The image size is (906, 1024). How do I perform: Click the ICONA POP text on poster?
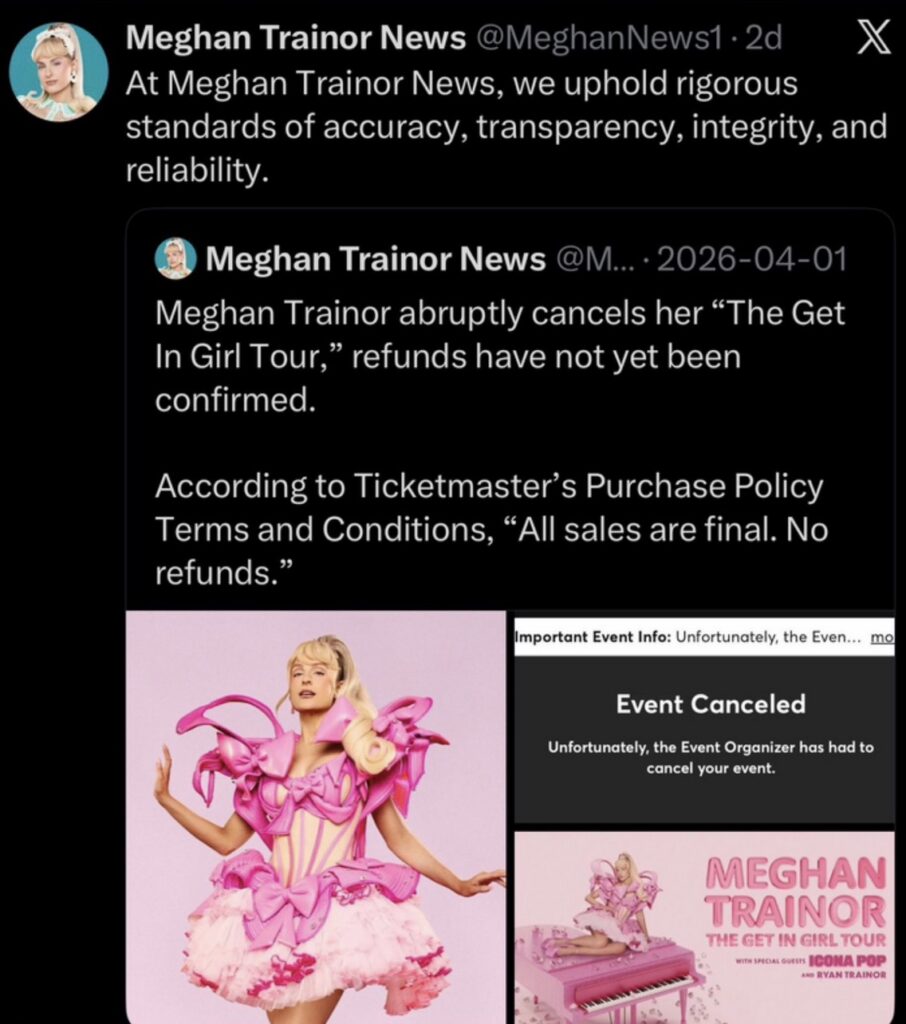click(x=847, y=961)
